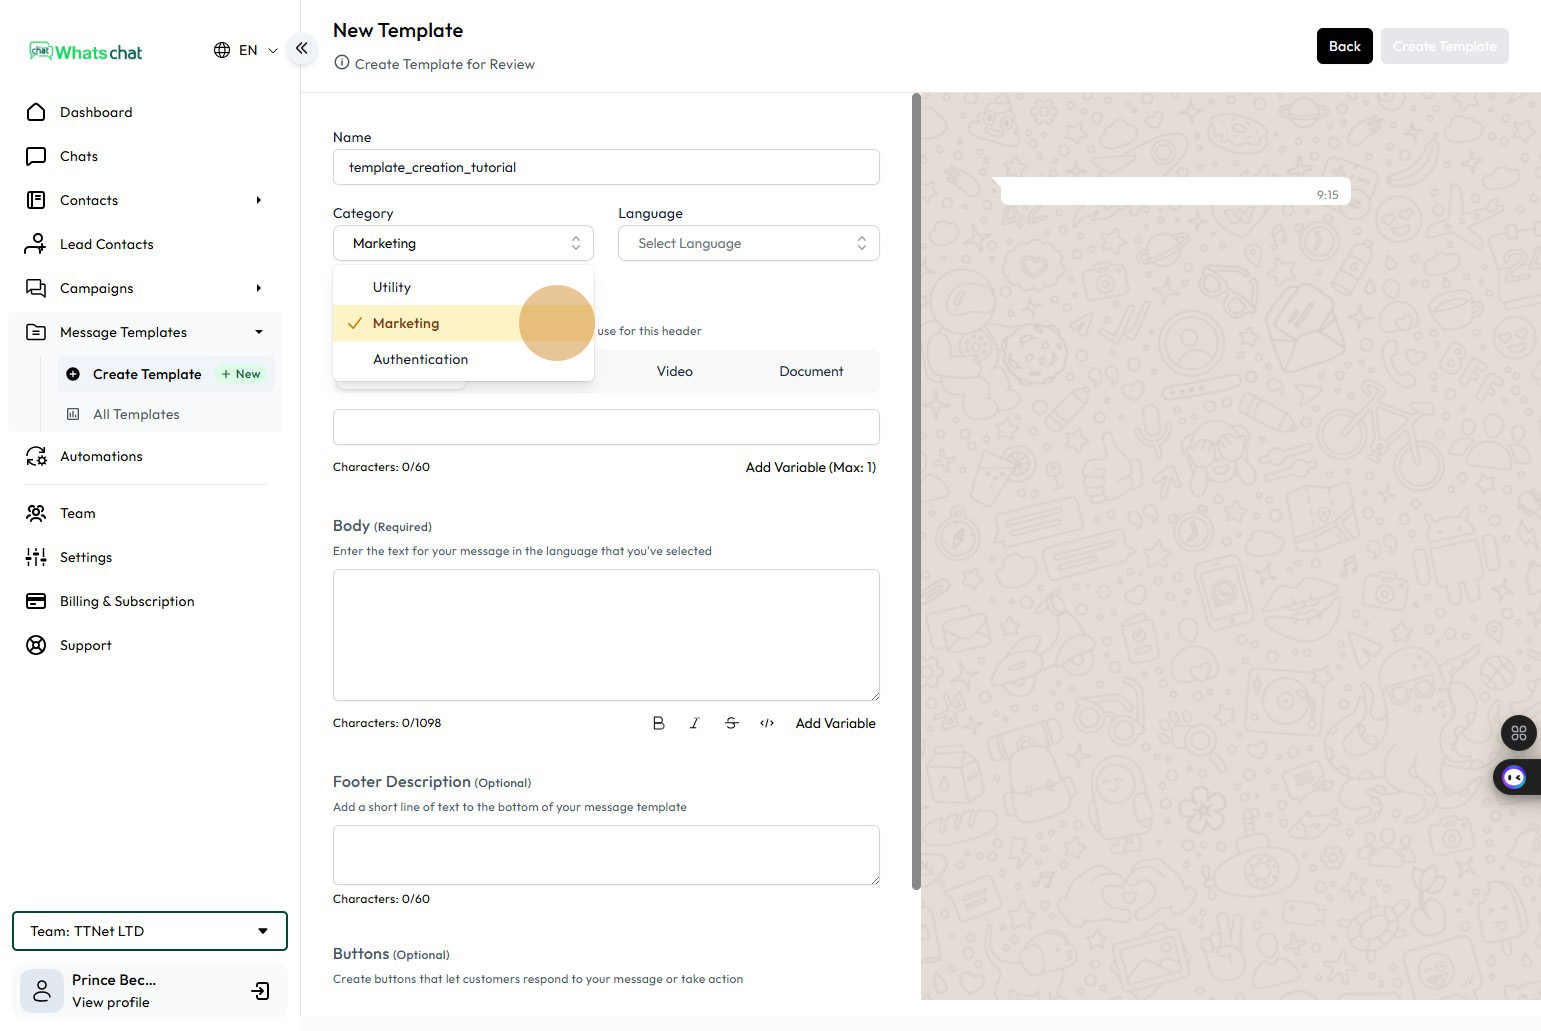Pick the checked Marketing option
The image size is (1541, 1031).
point(406,323)
